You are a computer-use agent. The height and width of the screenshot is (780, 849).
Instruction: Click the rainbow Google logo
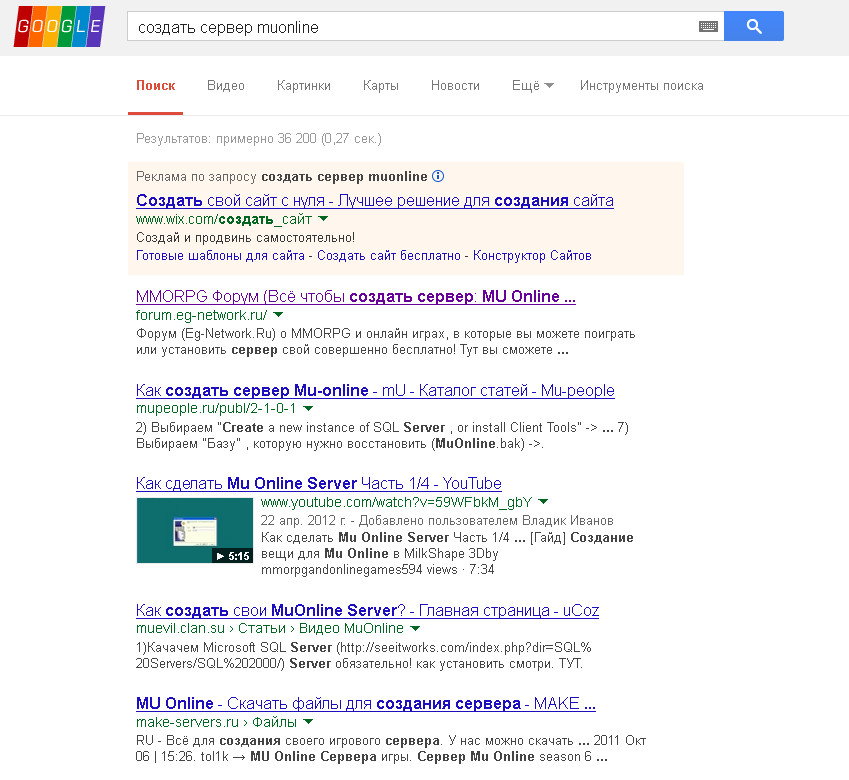click(59, 27)
